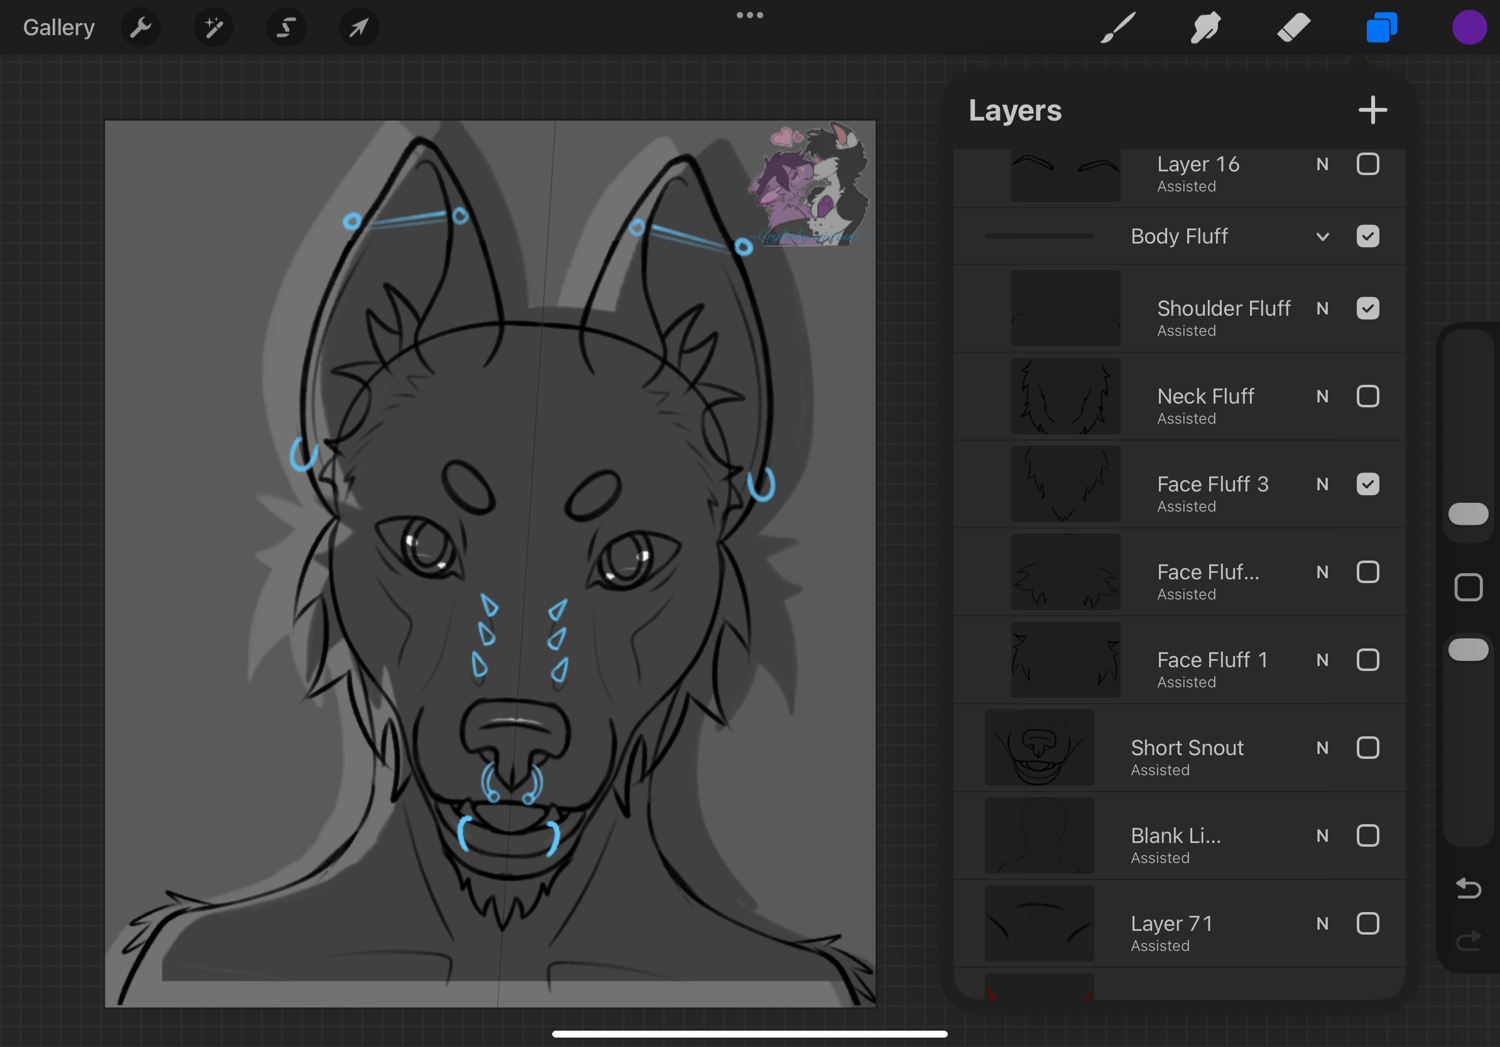Select the Face Fluff 3 layer name
Image resolution: width=1500 pixels, height=1047 pixels.
point(1213,484)
